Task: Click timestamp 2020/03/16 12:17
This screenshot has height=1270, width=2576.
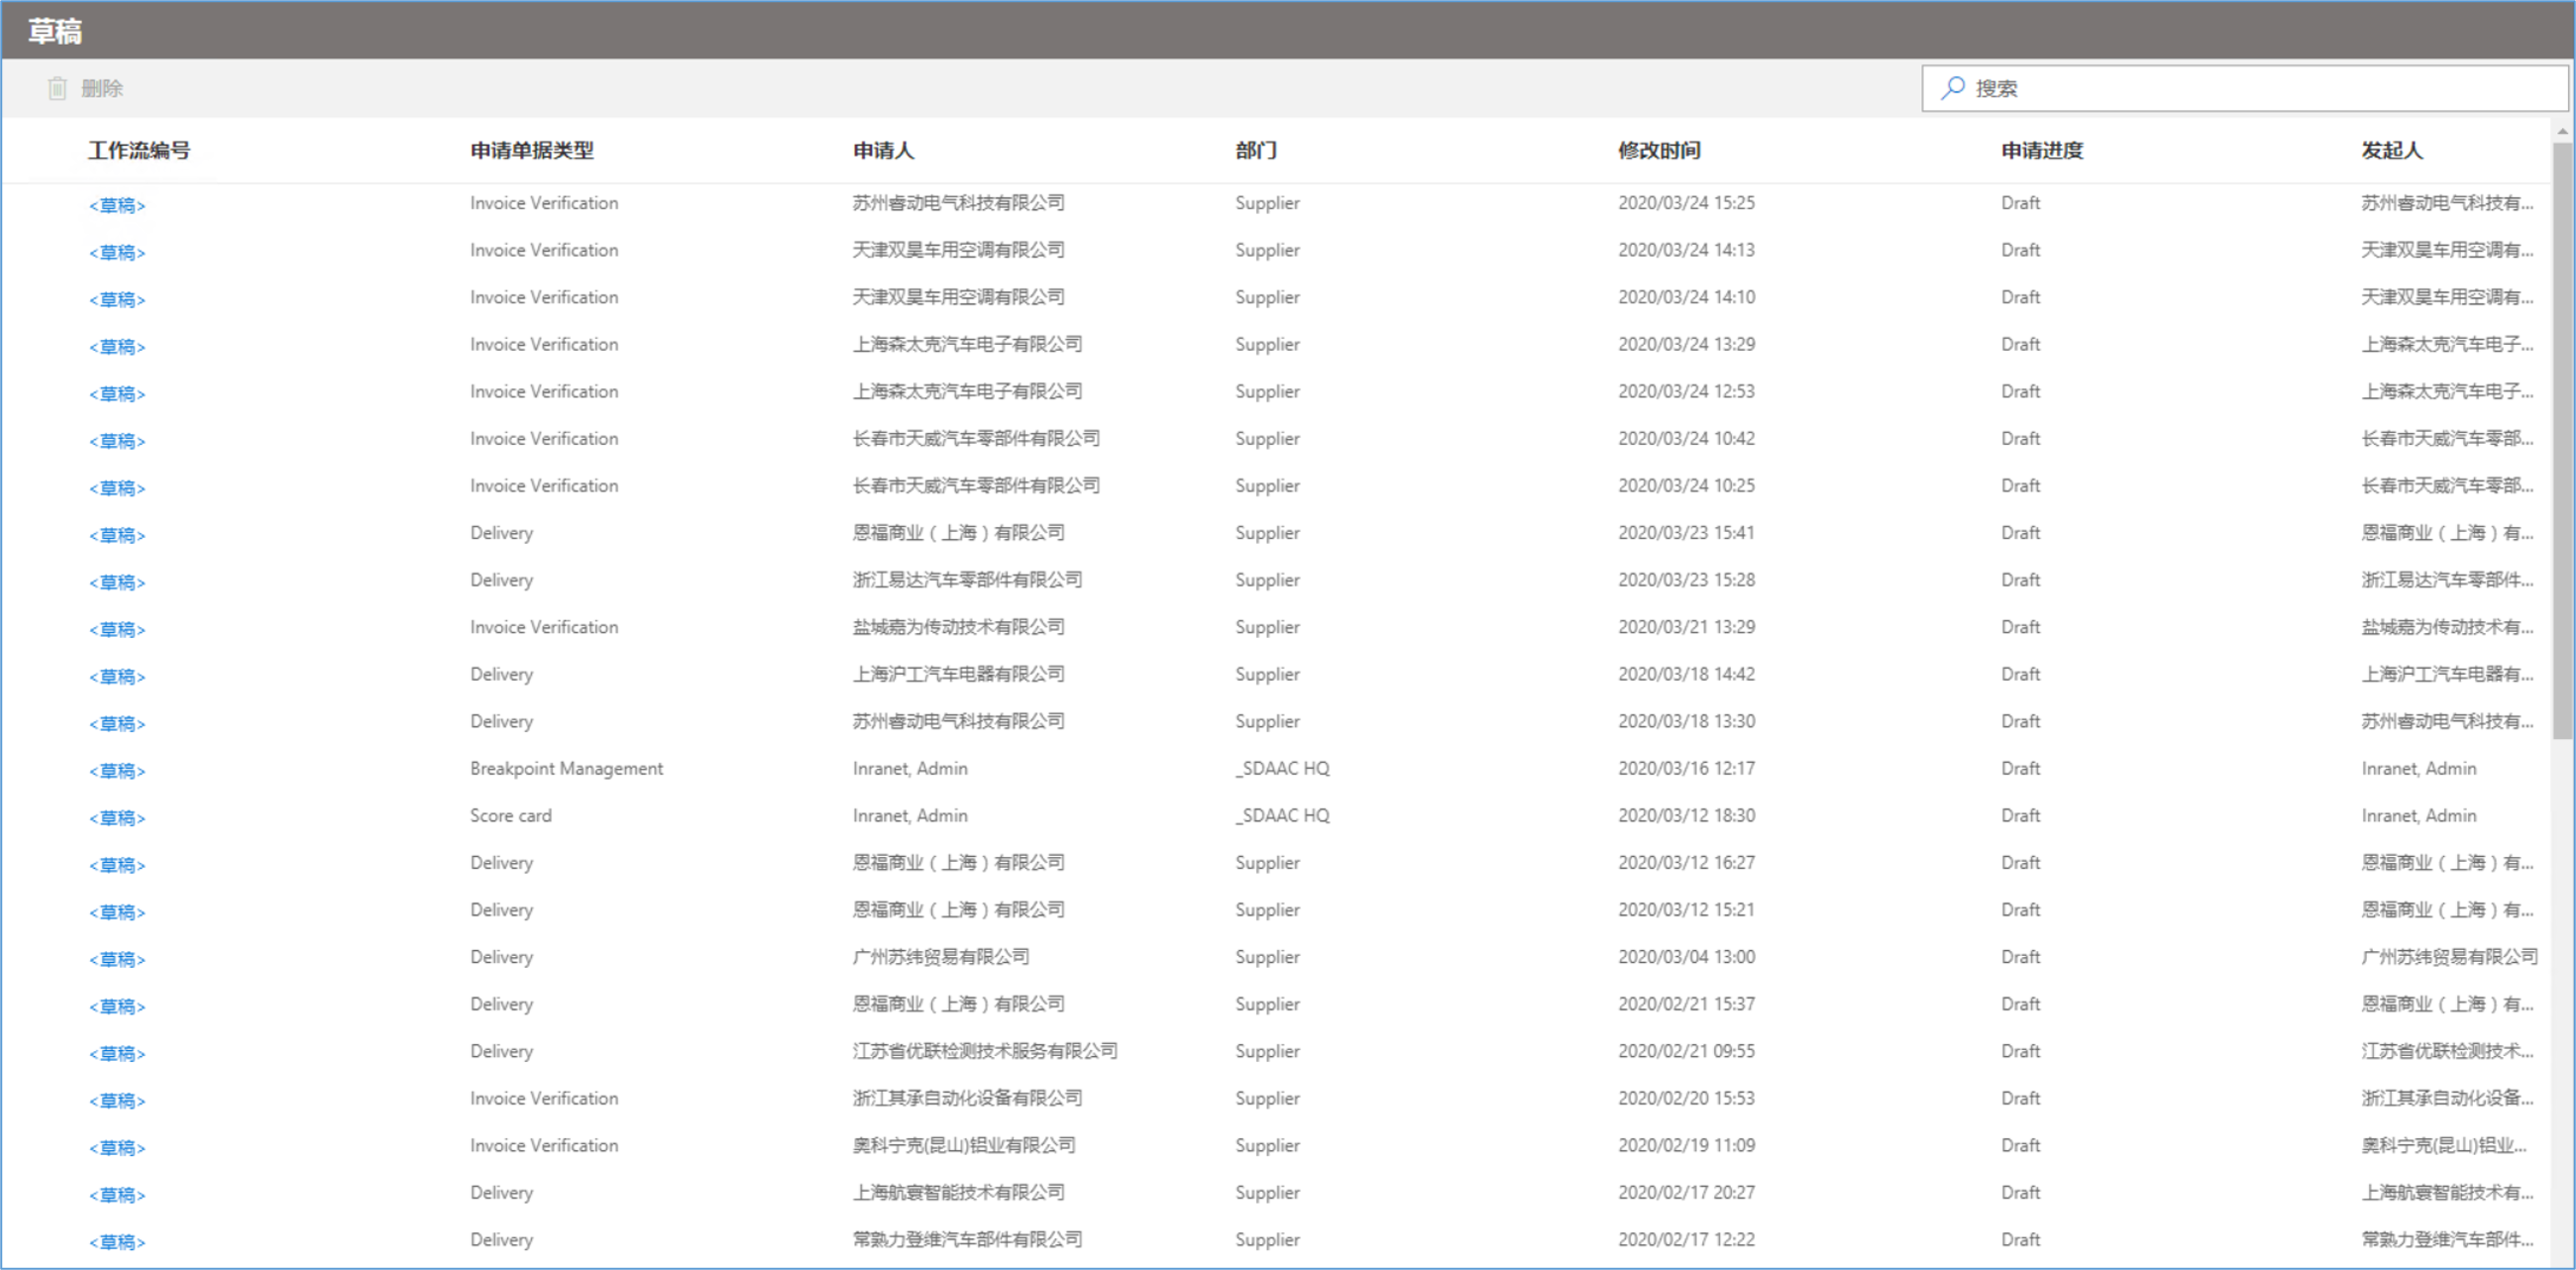Action: coord(1686,768)
